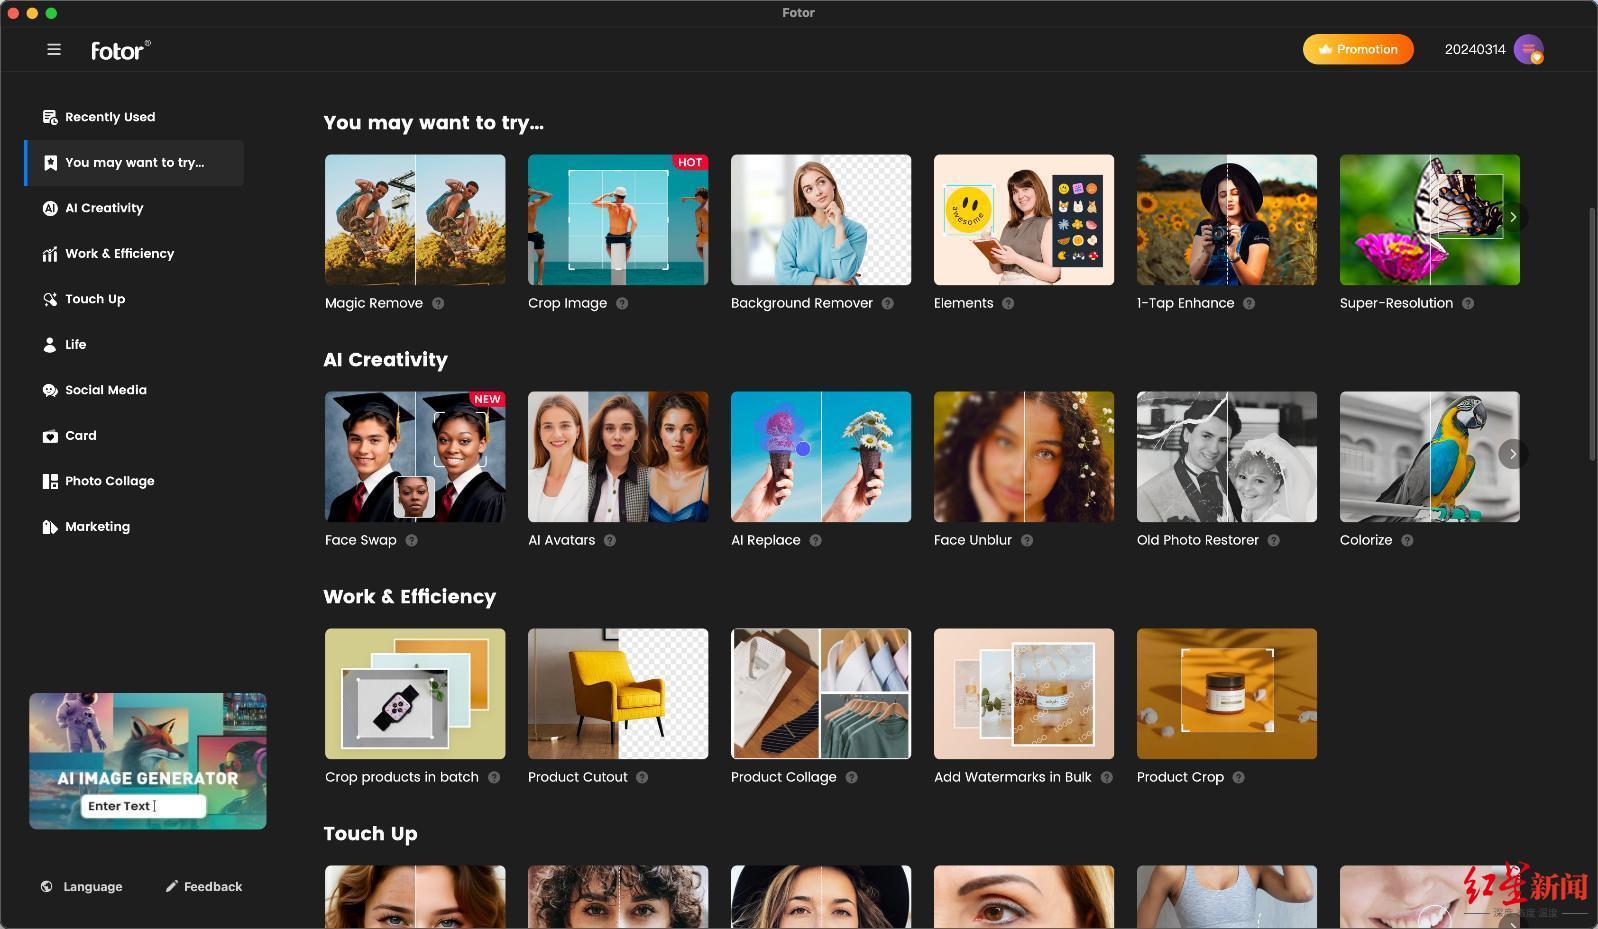This screenshot has width=1598, height=929.
Task: Click the question icon next to Colorize
Action: coord(1407,541)
